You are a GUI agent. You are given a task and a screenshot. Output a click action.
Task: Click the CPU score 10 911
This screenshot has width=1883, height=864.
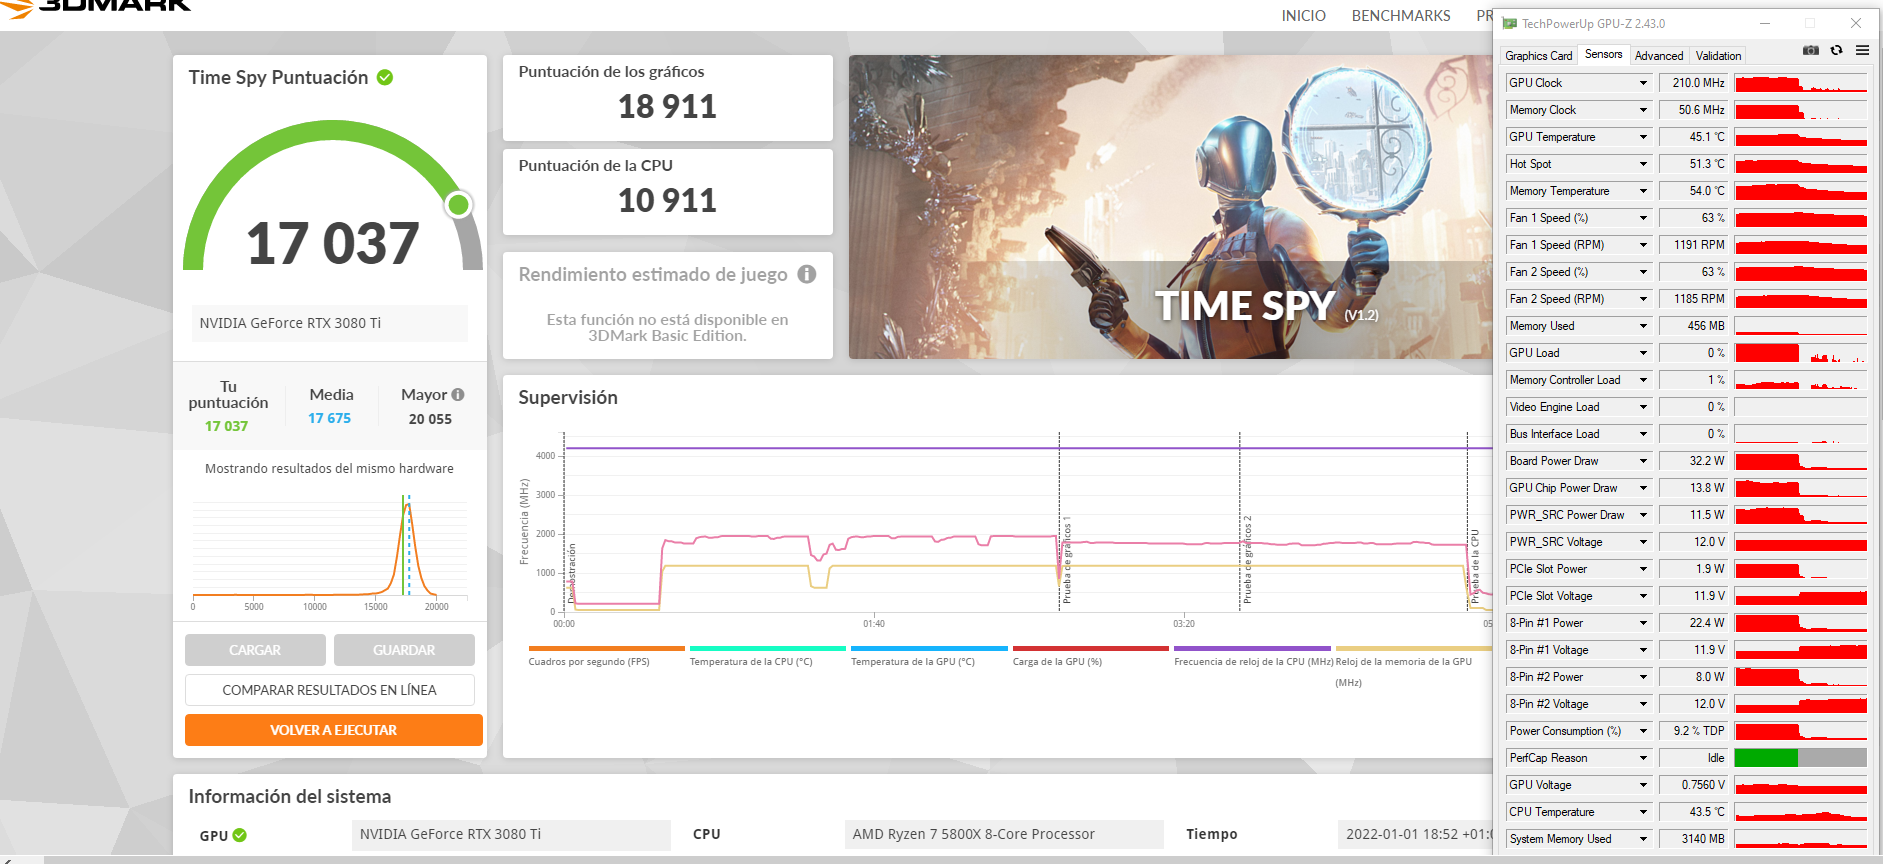tap(667, 200)
